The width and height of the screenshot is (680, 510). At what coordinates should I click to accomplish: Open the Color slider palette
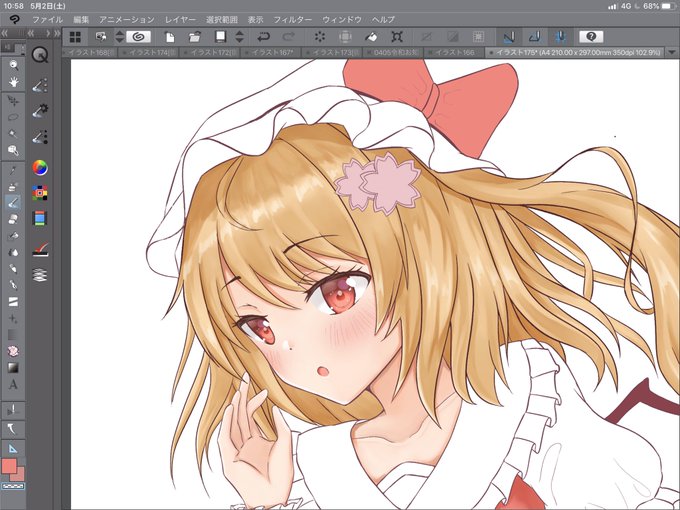click(x=40, y=218)
